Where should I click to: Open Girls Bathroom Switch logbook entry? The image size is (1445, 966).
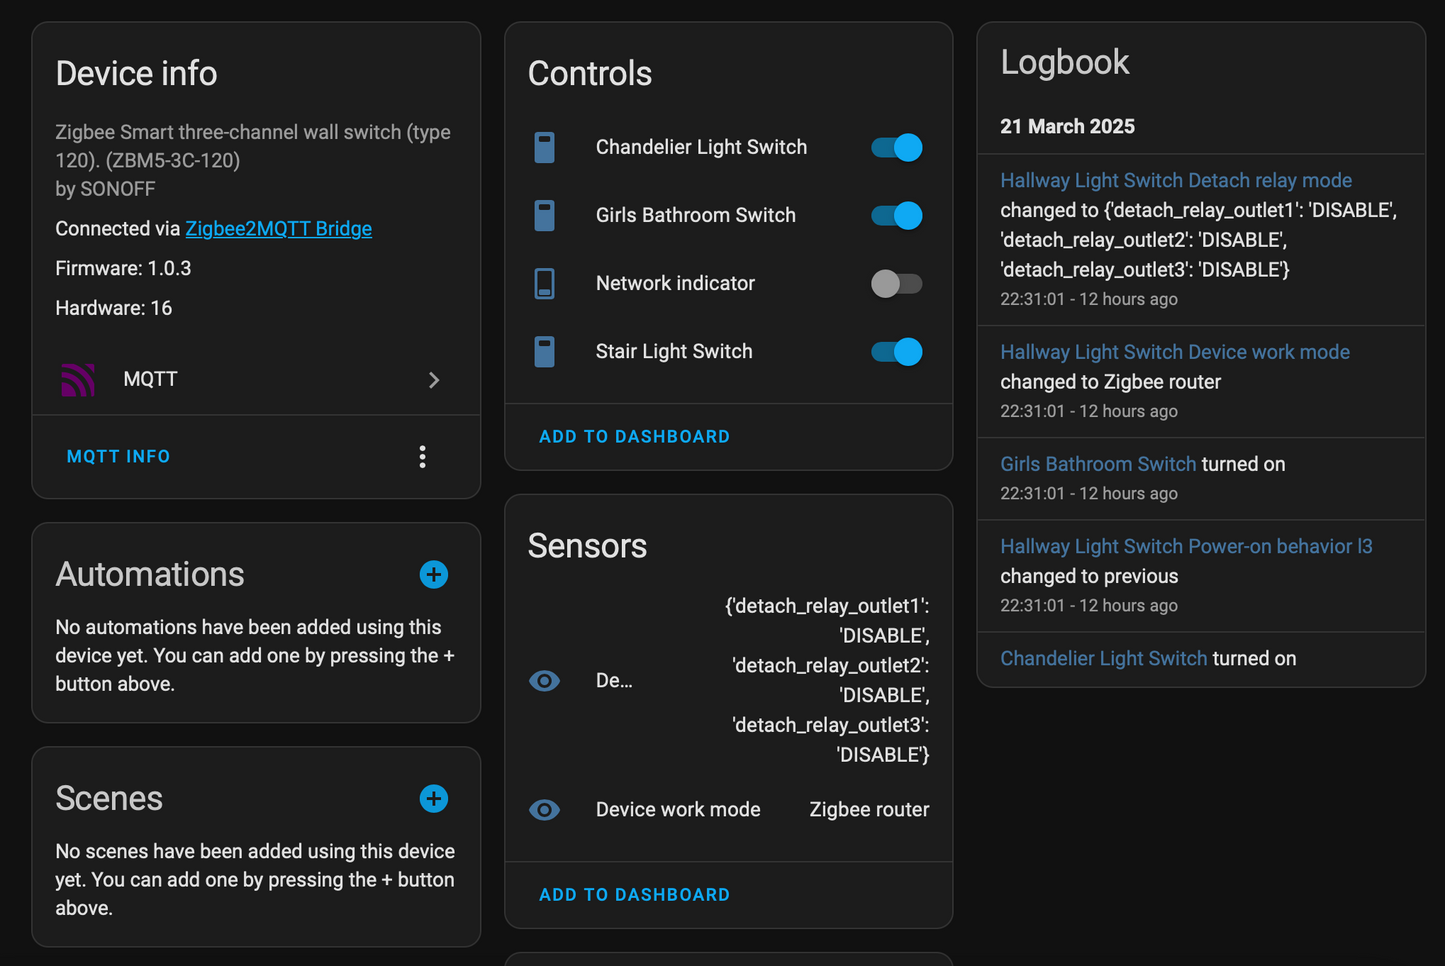click(1097, 464)
